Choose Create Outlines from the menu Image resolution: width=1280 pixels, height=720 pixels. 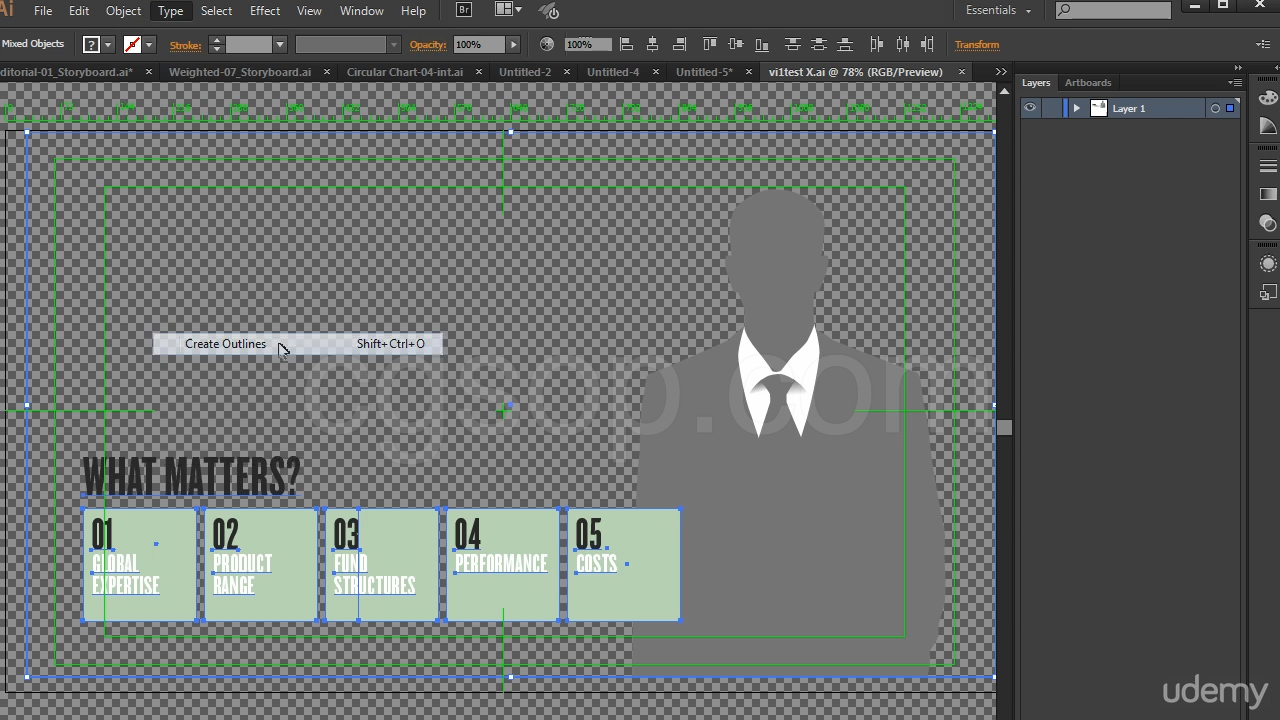226,344
